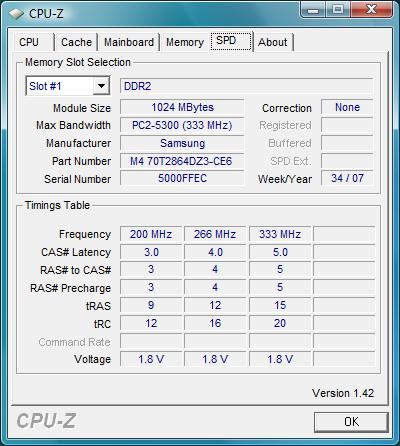Click the maximize window button
This screenshot has height=446, width=400.
[x=338, y=10]
